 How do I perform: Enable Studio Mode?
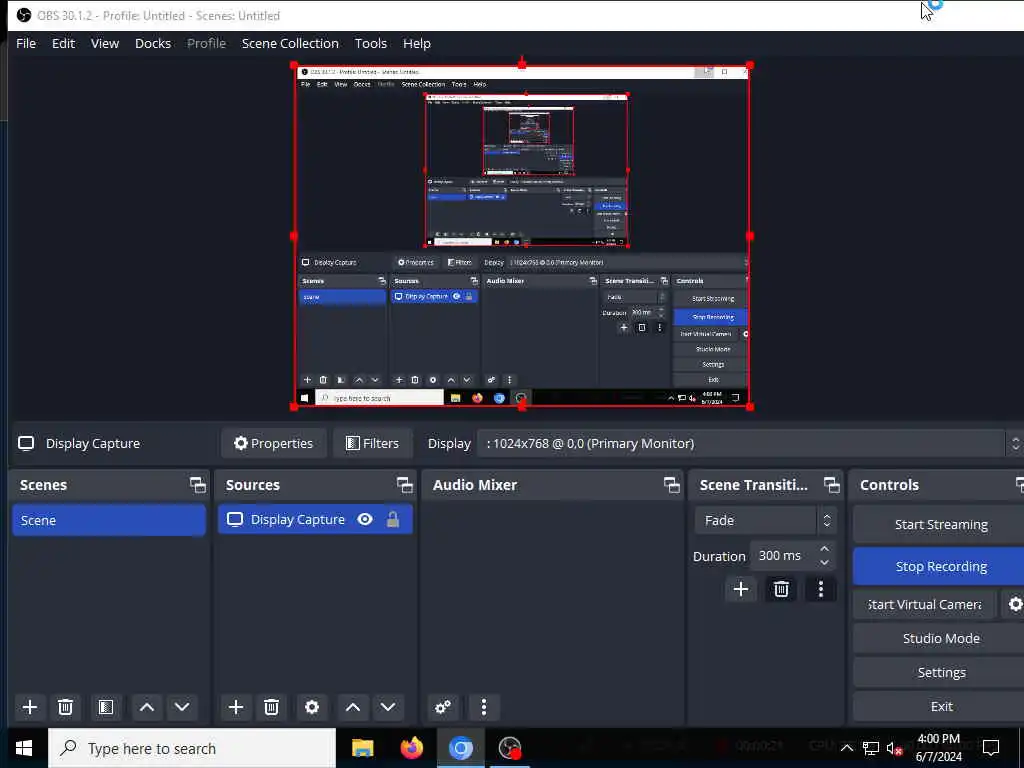coord(940,639)
